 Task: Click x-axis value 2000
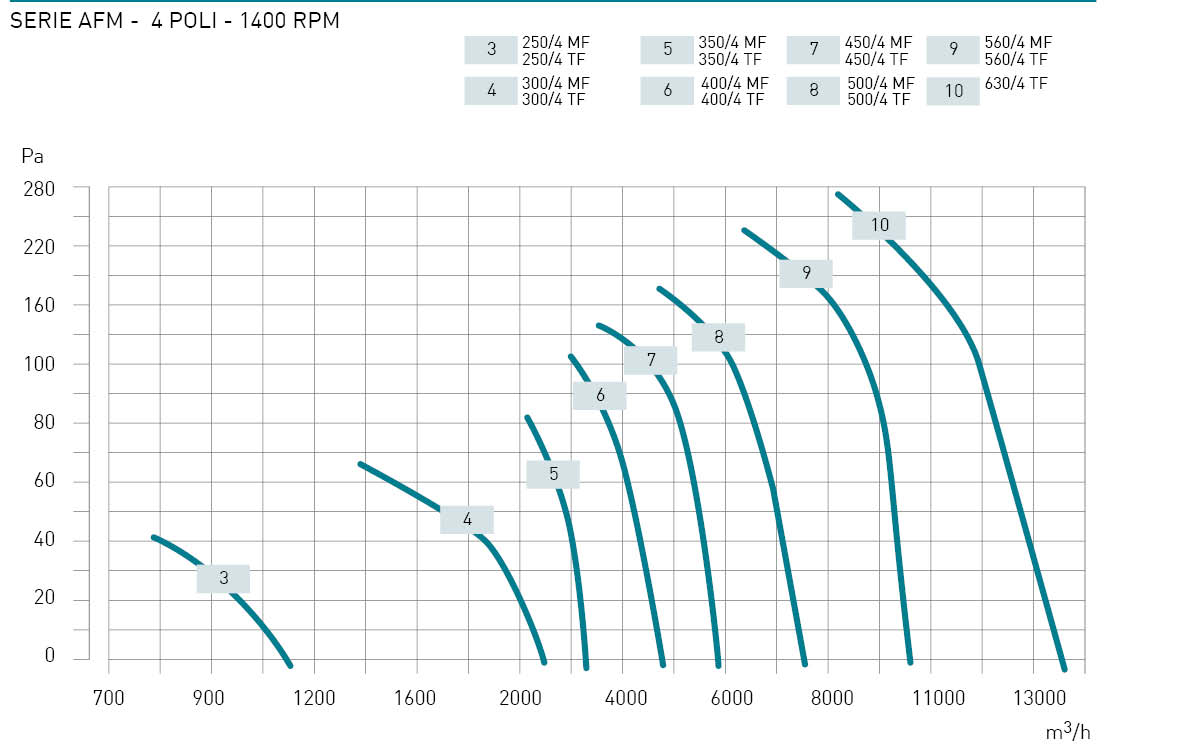[520, 698]
